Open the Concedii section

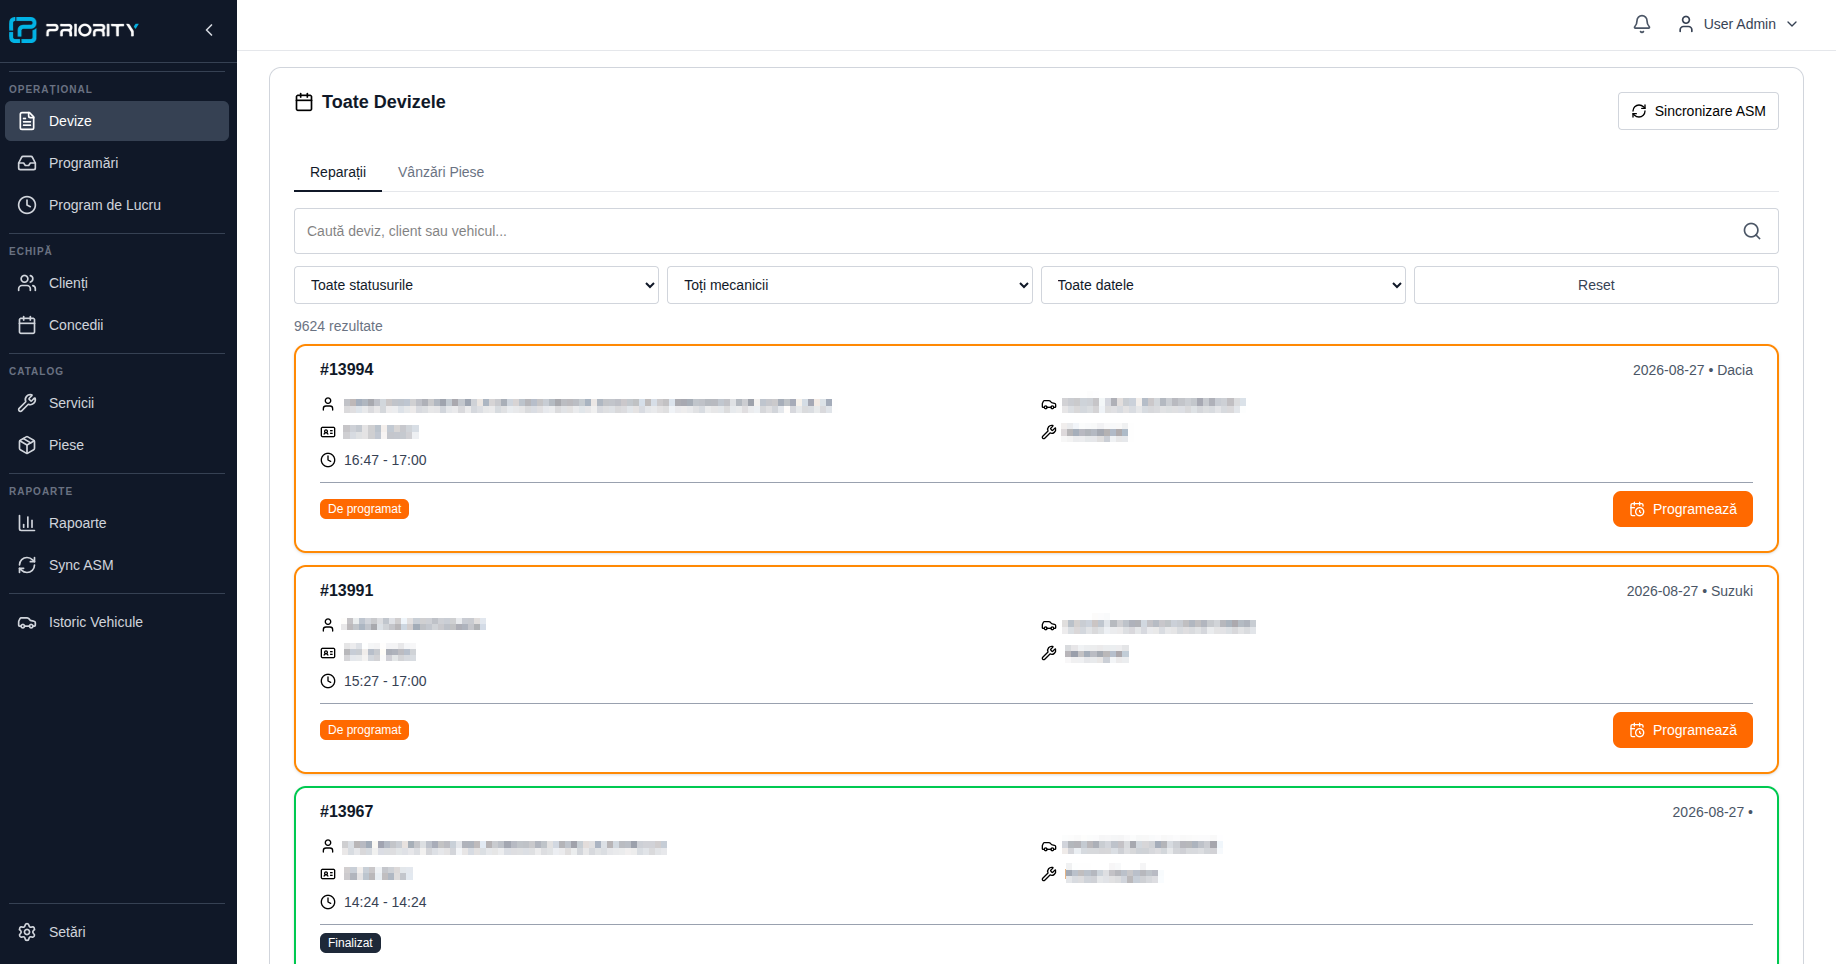117,325
